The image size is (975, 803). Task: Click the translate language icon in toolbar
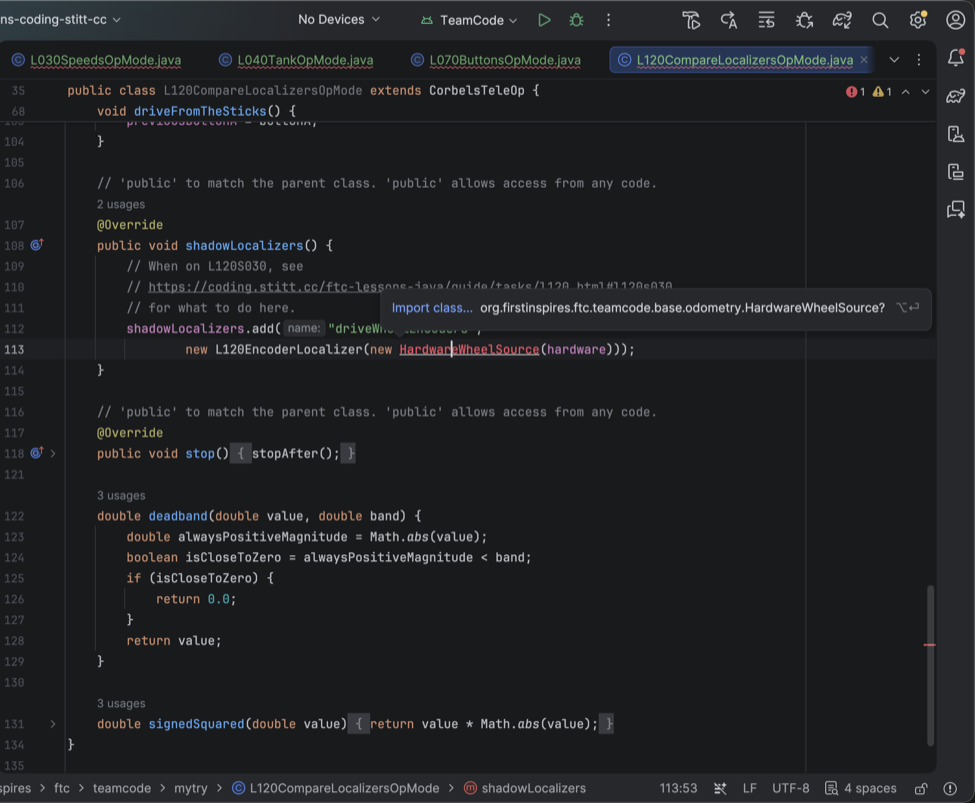(x=729, y=21)
